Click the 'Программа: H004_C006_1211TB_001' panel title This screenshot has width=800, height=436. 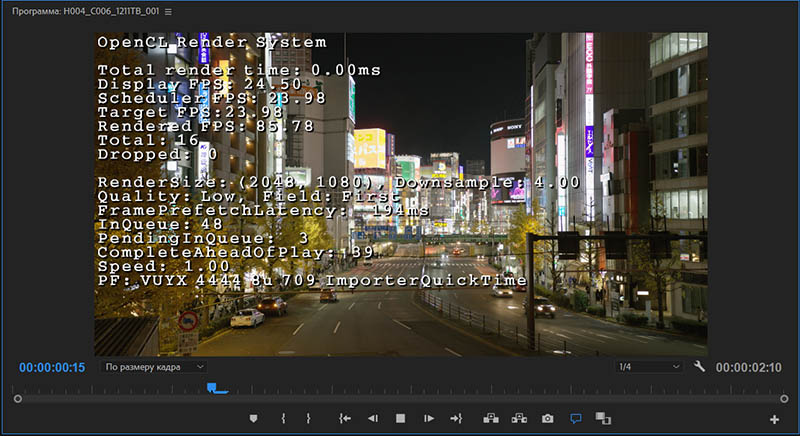coord(86,11)
